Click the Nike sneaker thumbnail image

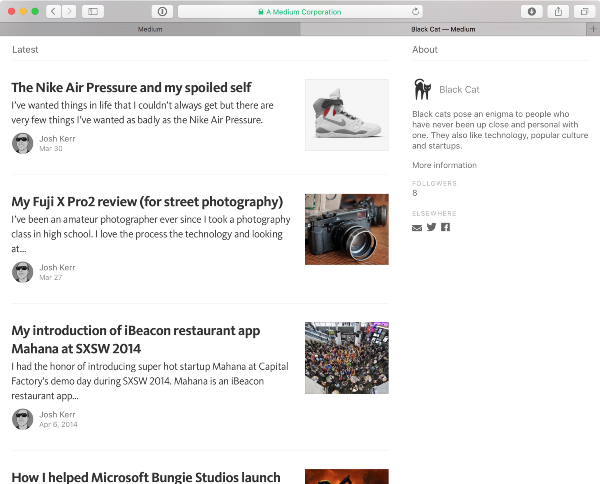346,114
